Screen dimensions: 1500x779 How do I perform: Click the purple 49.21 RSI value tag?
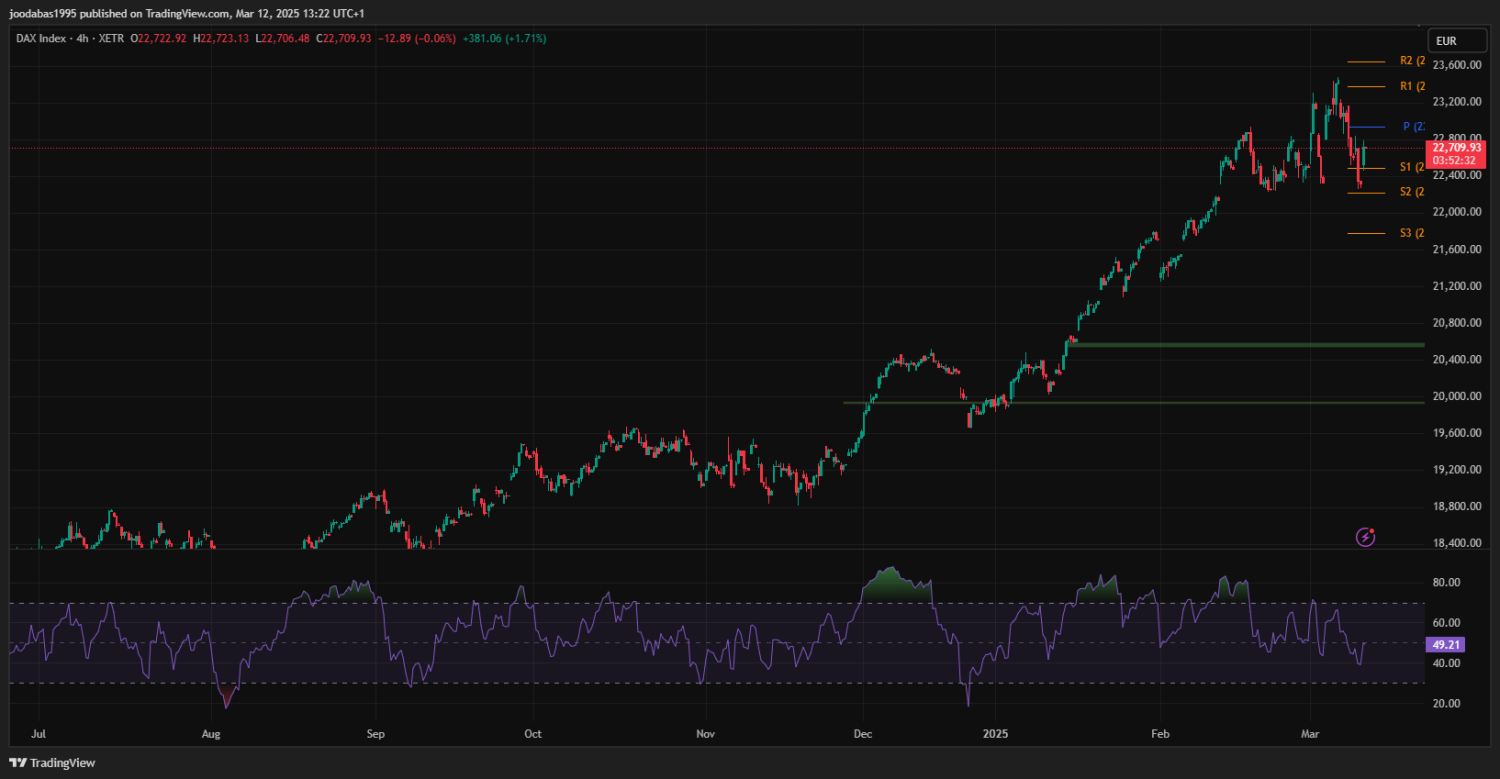[x=1444, y=645]
